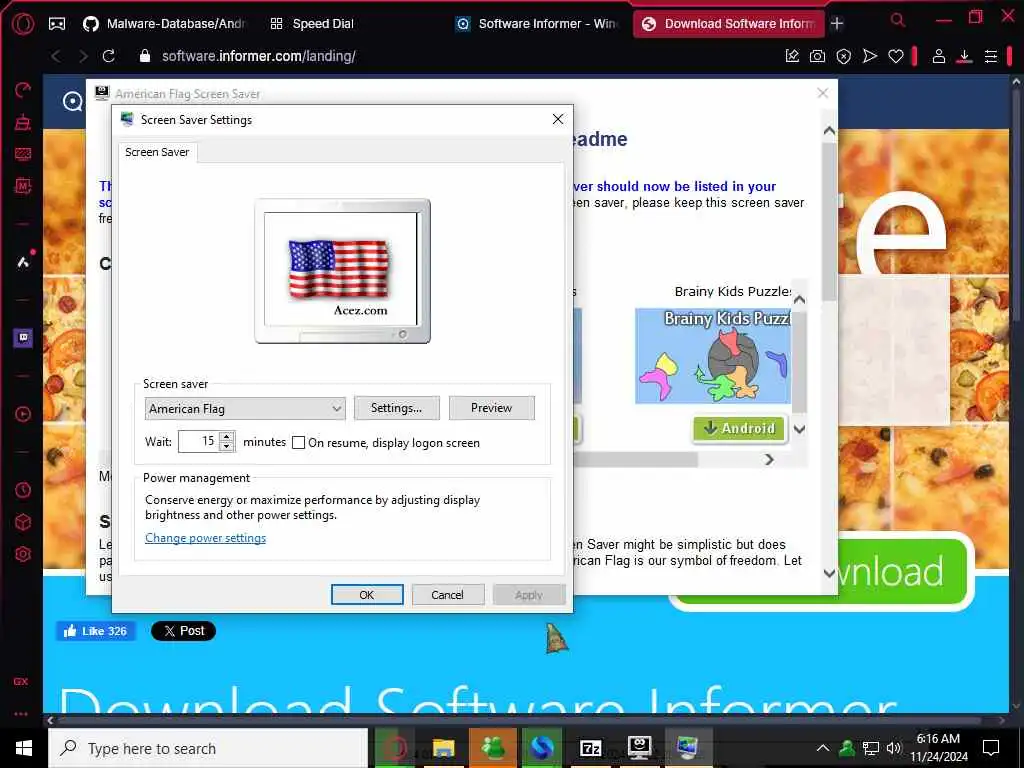
Task: Click Cancel in Screen Saver Settings
Action: [447, 595]
